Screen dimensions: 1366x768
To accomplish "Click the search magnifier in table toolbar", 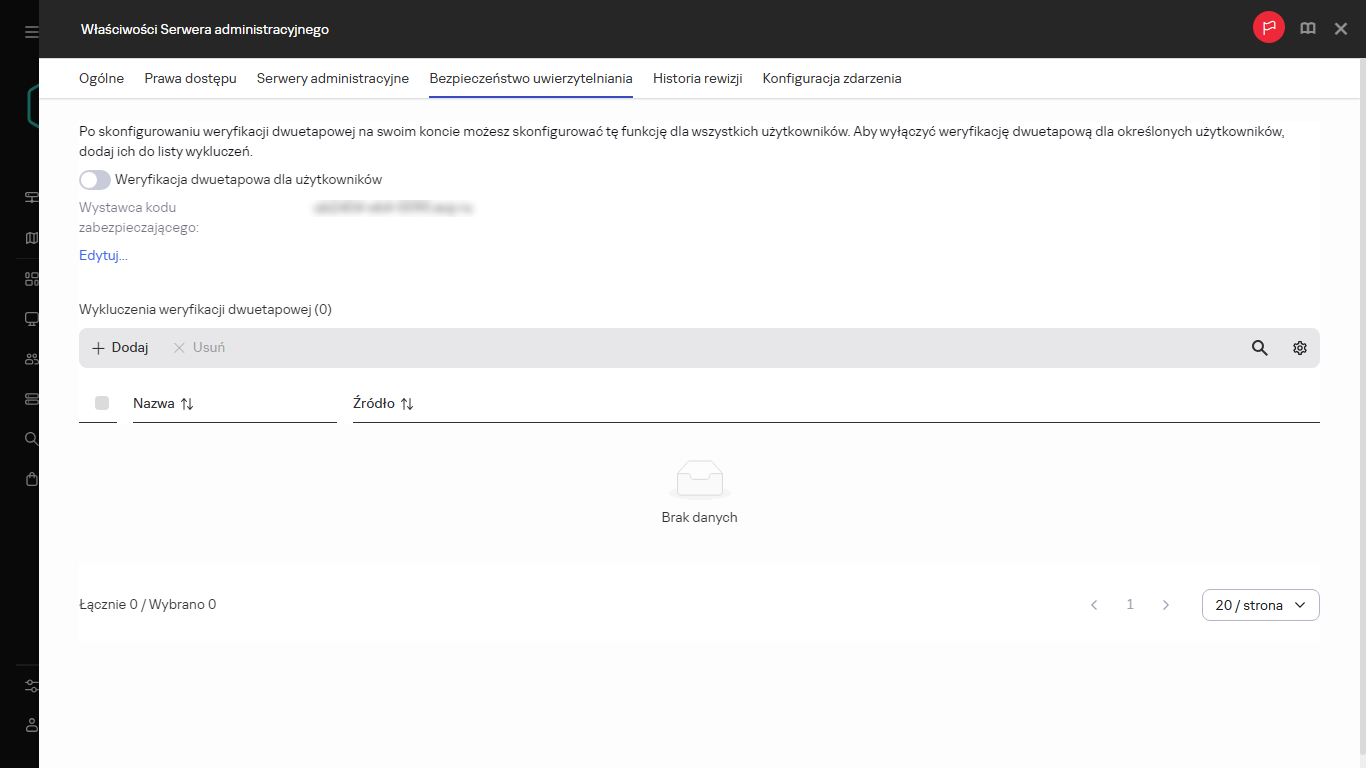I will tap(1259, 348).
